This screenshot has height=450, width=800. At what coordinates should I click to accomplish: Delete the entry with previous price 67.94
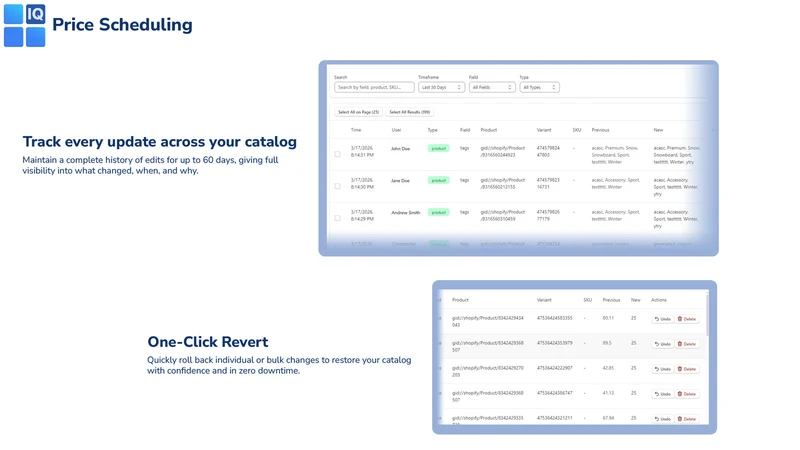click(687, 419)
